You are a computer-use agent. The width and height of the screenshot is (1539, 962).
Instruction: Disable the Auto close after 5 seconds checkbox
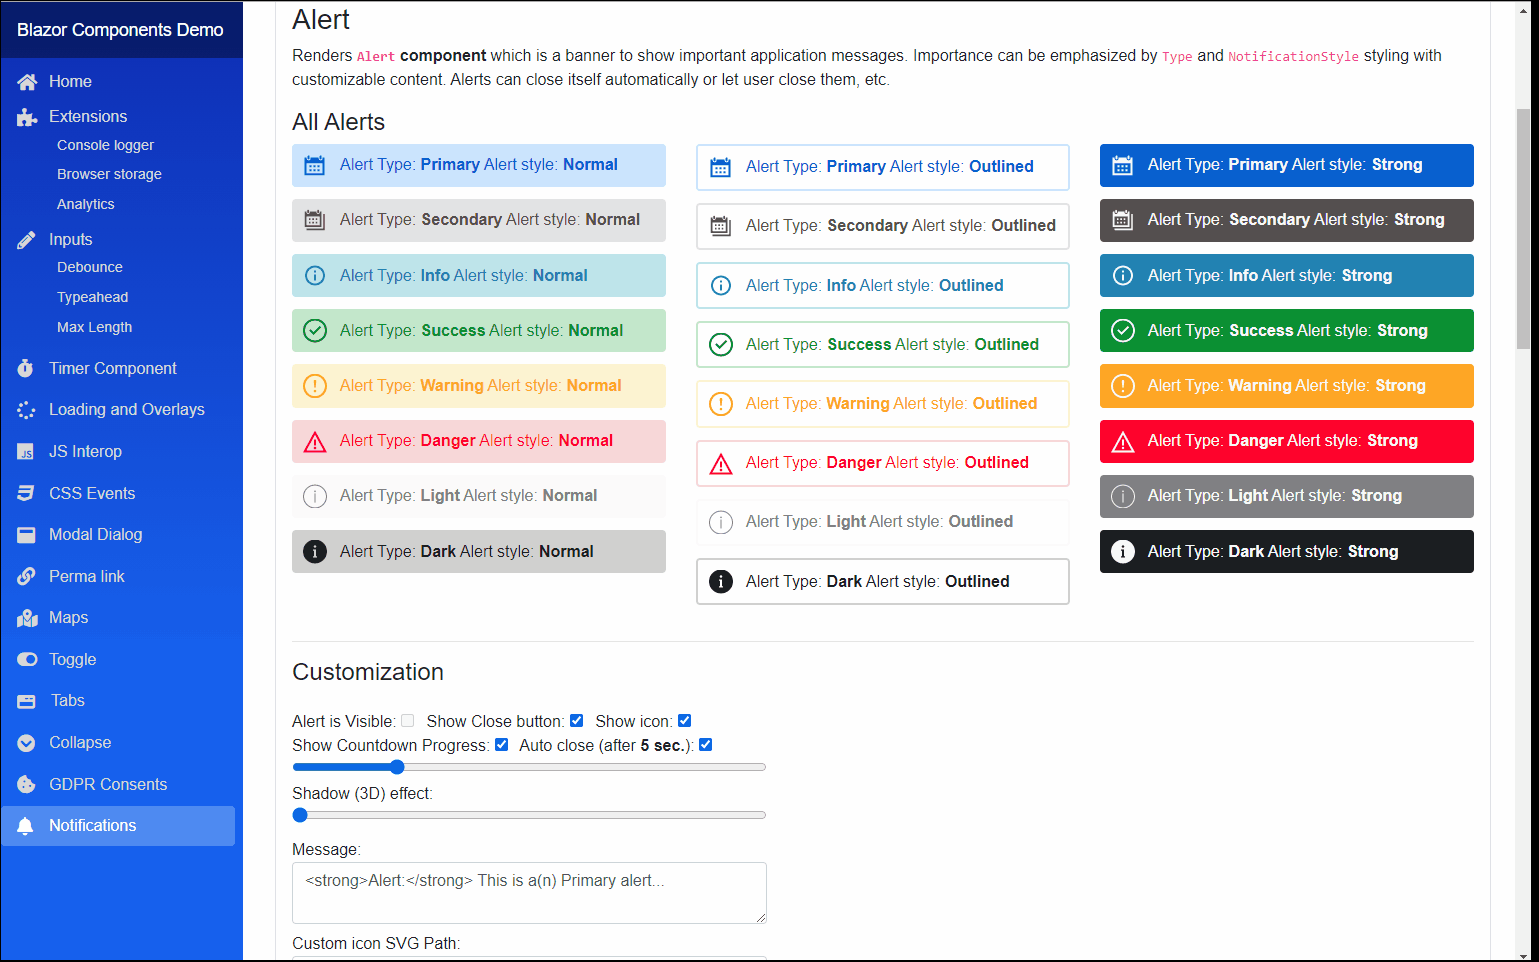click(x=705, y=744)
